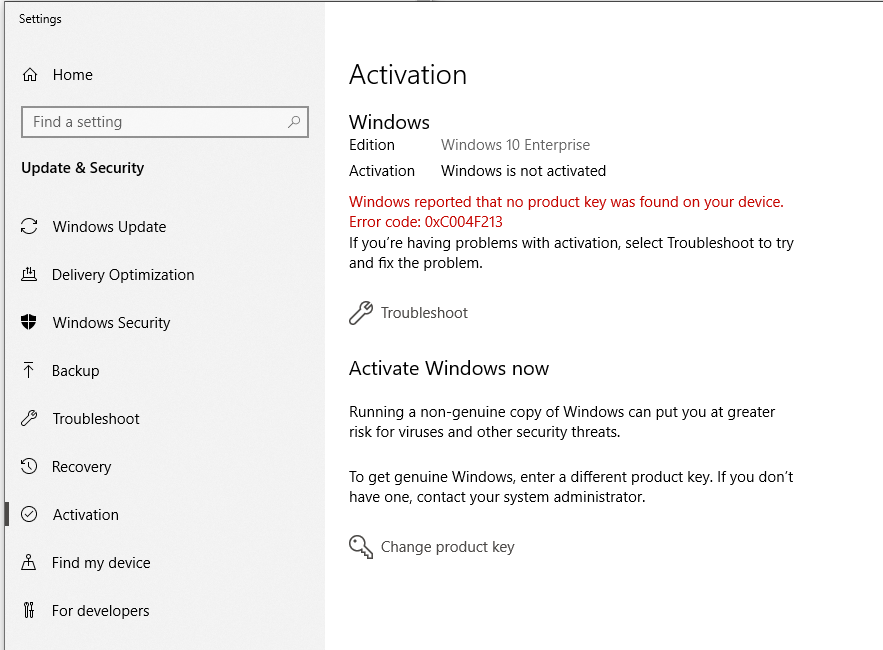The image size is (883, 650).
Task: Click the Windows 10 Enterprise edition text
Action: pos(515,145)
